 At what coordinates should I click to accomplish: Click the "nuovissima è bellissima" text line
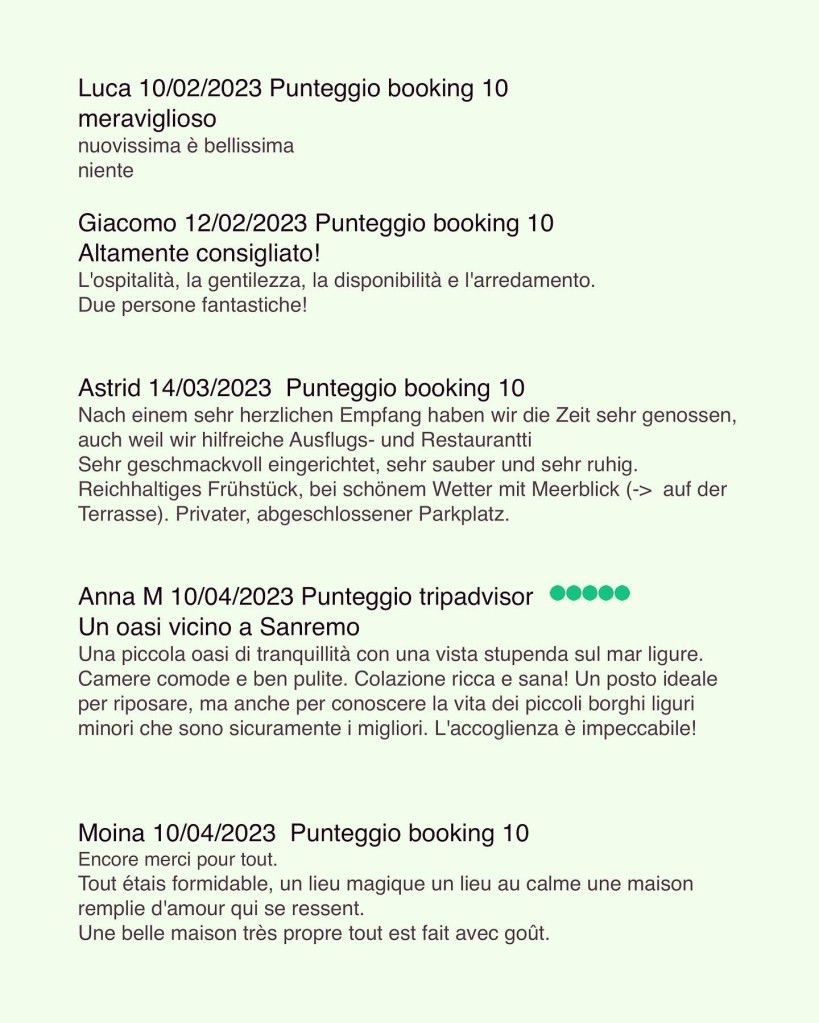186,146
